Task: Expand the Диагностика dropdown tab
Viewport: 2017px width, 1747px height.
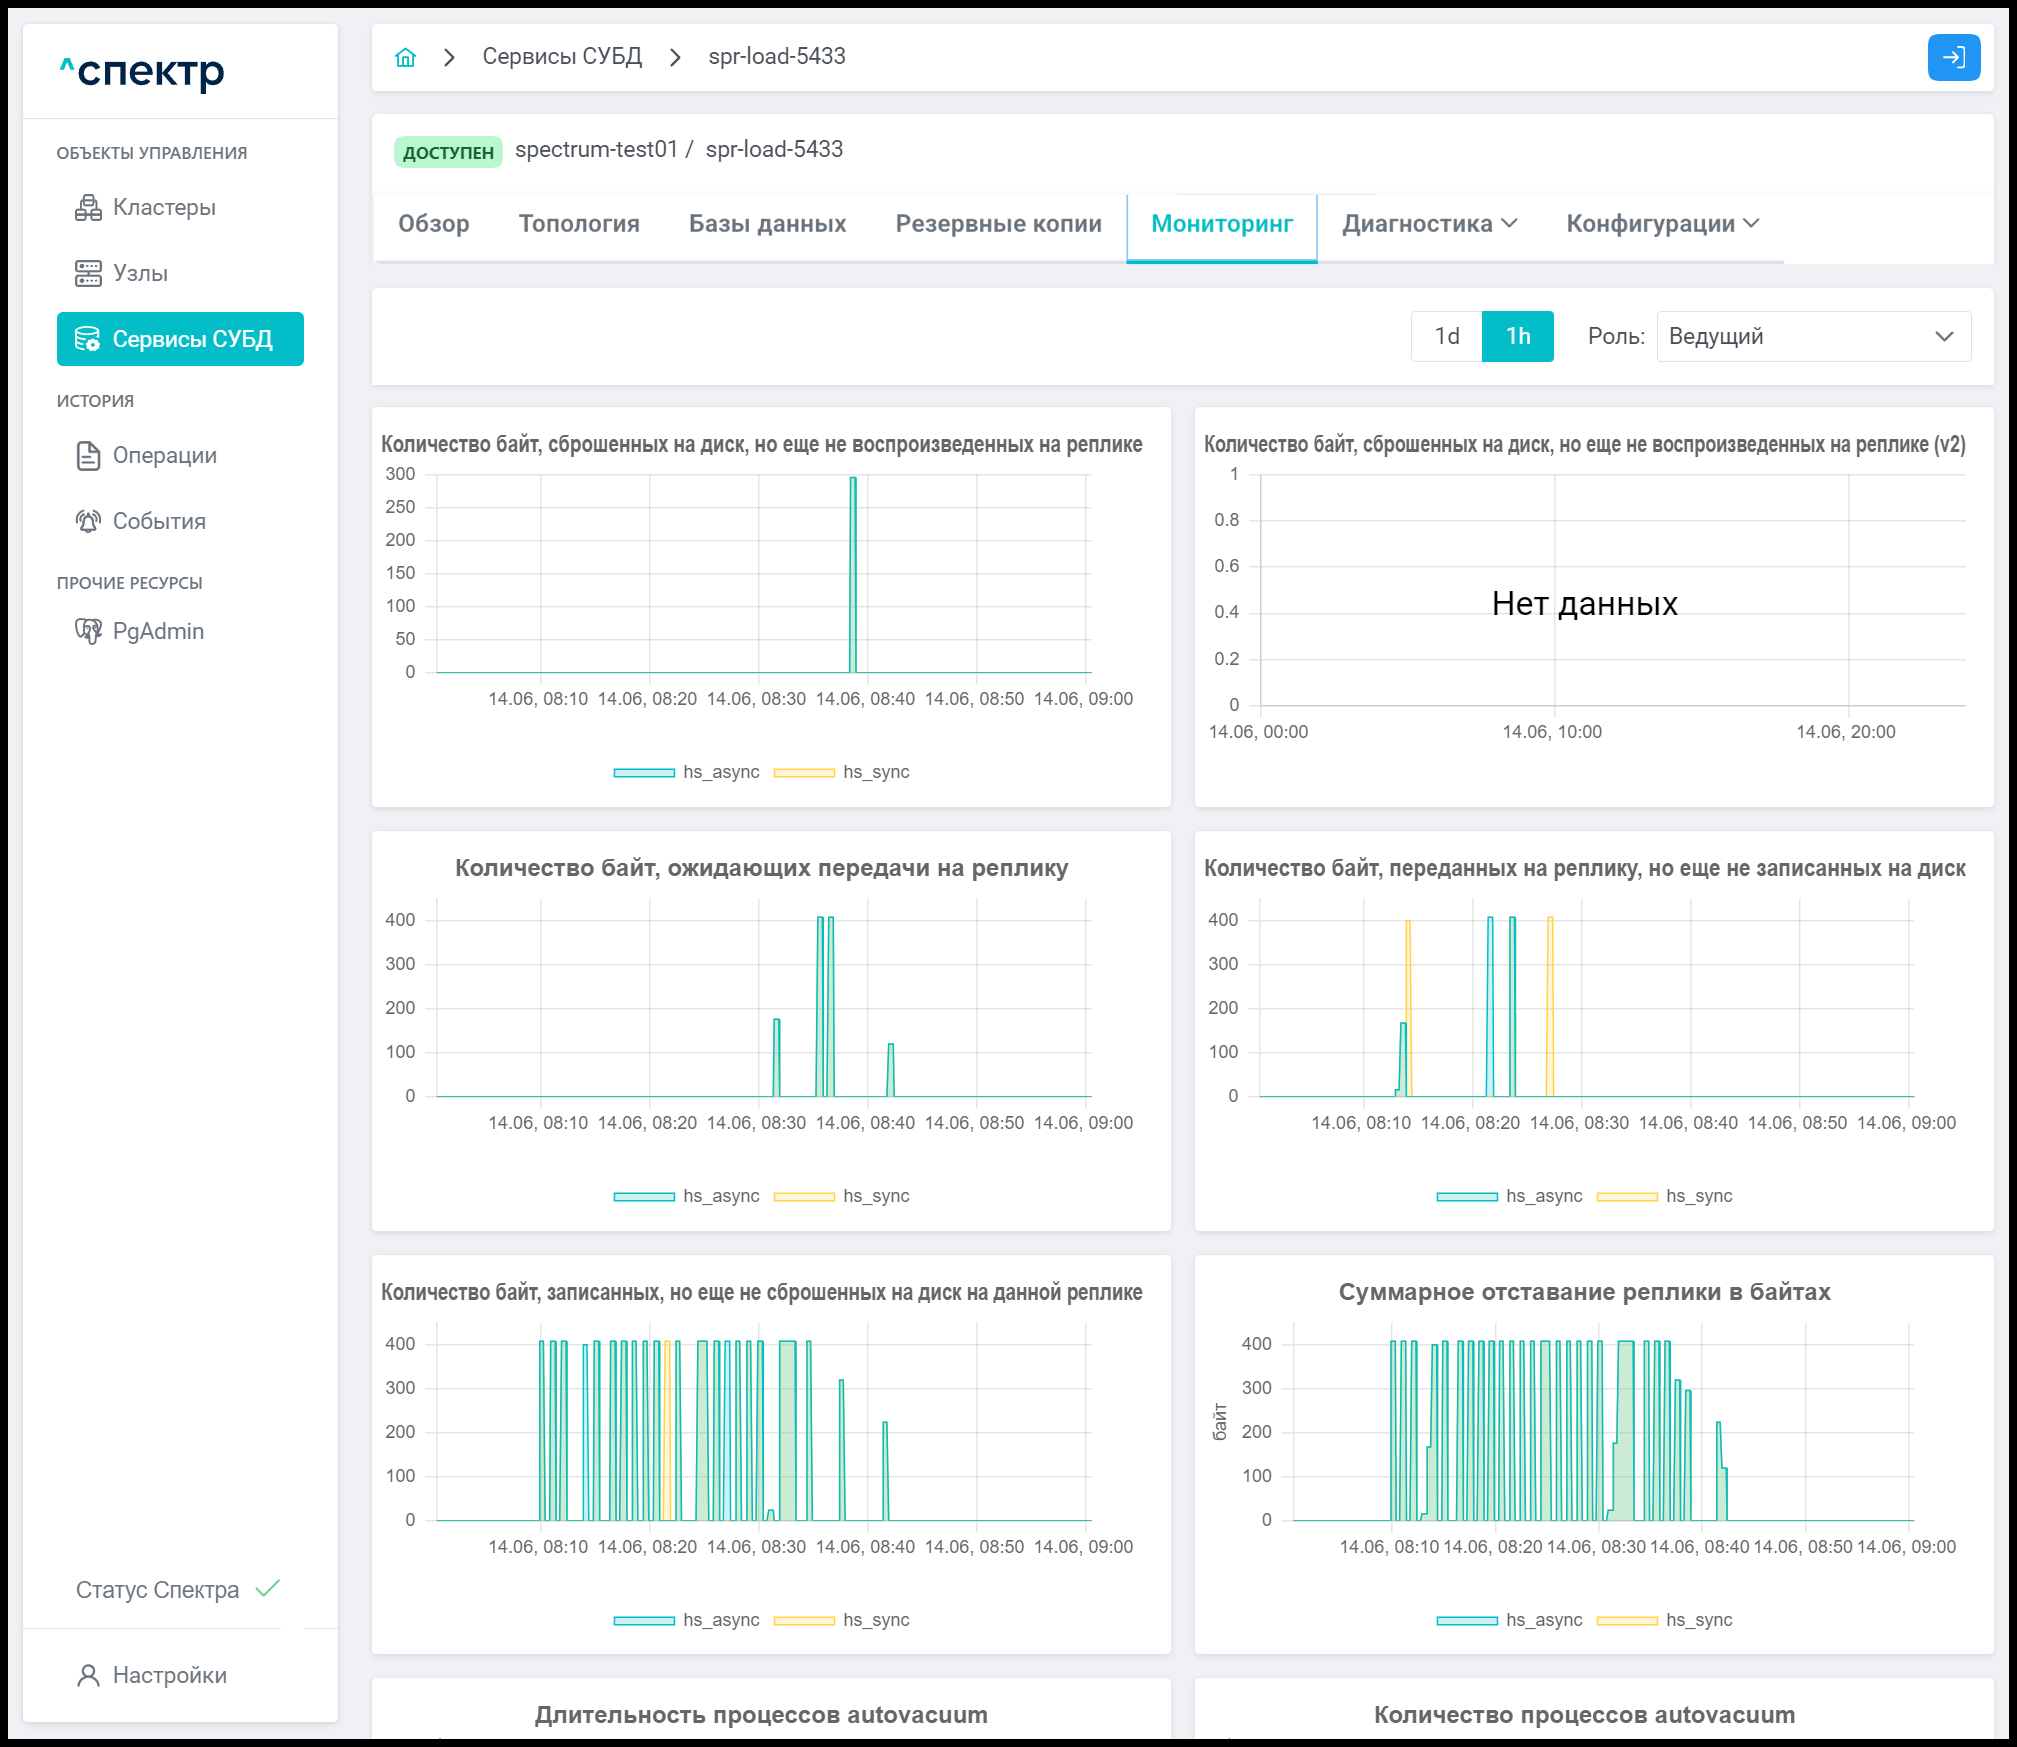Action: (1429, 224)
